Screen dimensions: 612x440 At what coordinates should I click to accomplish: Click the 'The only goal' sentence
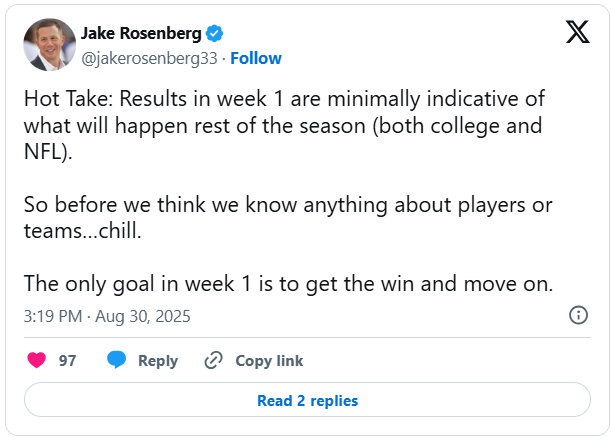tap(288, 284)
